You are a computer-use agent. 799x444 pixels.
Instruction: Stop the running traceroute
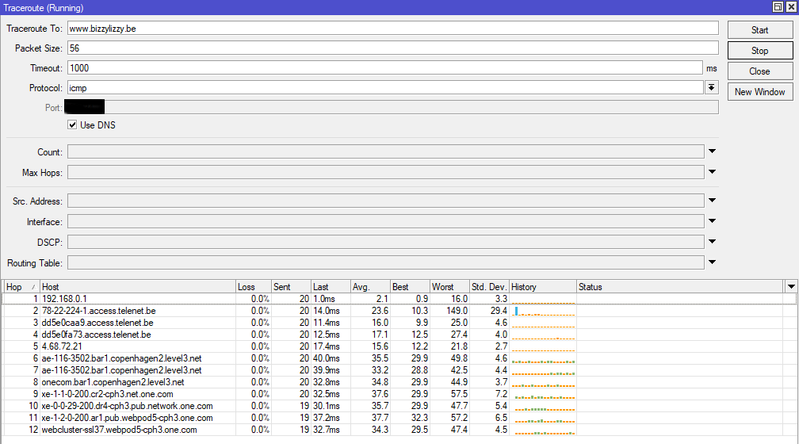point(760,50)
